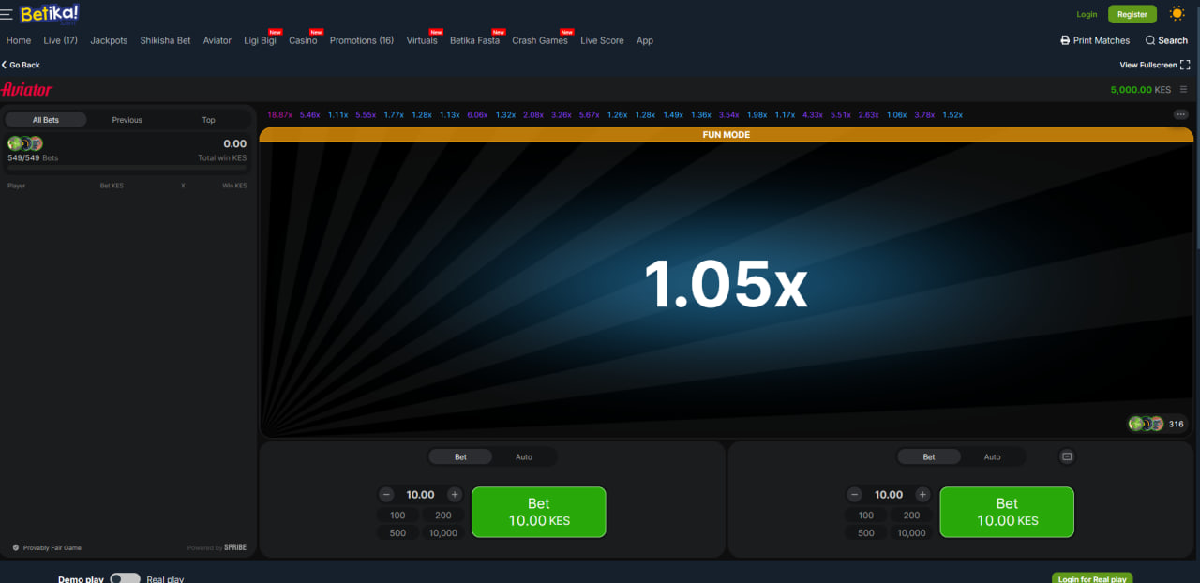Click Login for Real play button
The height and width of the screenshot is (583, 1200).
click(x=1092, y=579)
